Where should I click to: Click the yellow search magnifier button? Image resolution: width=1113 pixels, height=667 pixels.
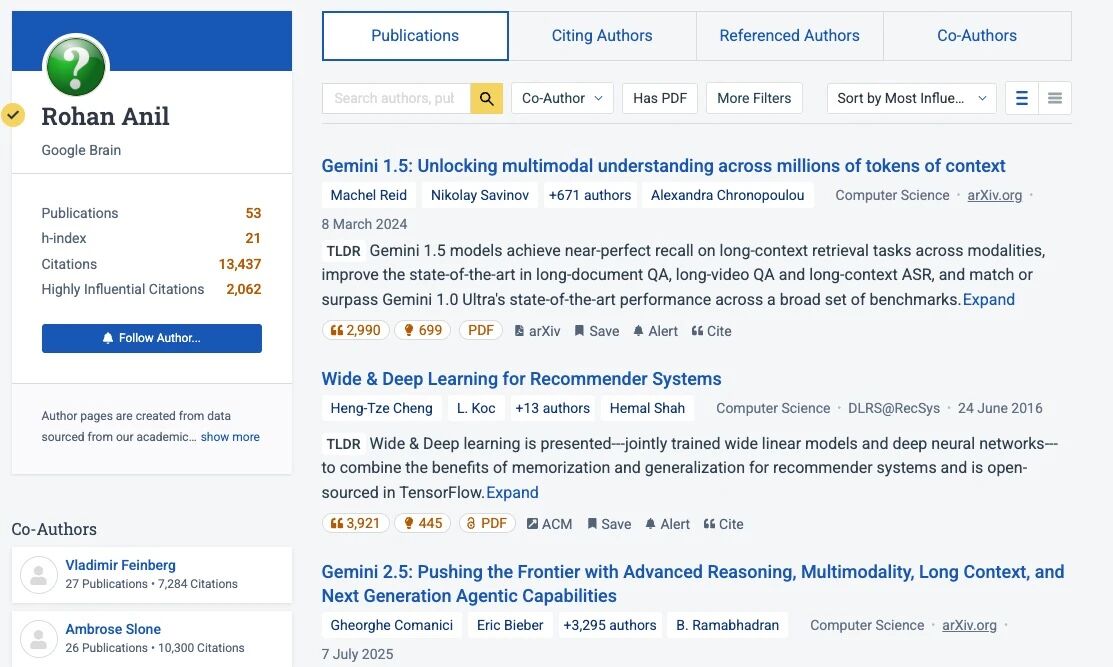point(486,98)
